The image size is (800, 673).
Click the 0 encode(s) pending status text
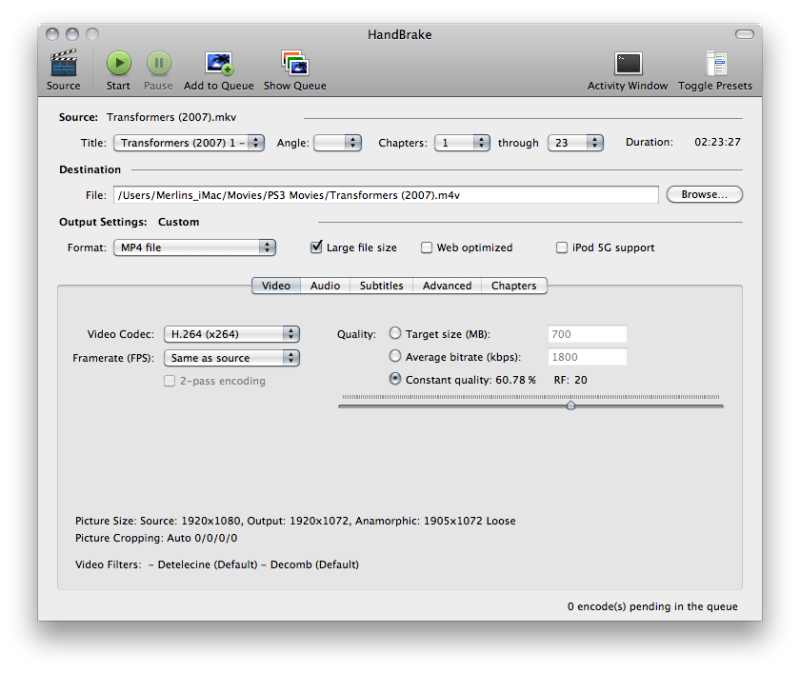pyautogui.click(x=653, y=606)
